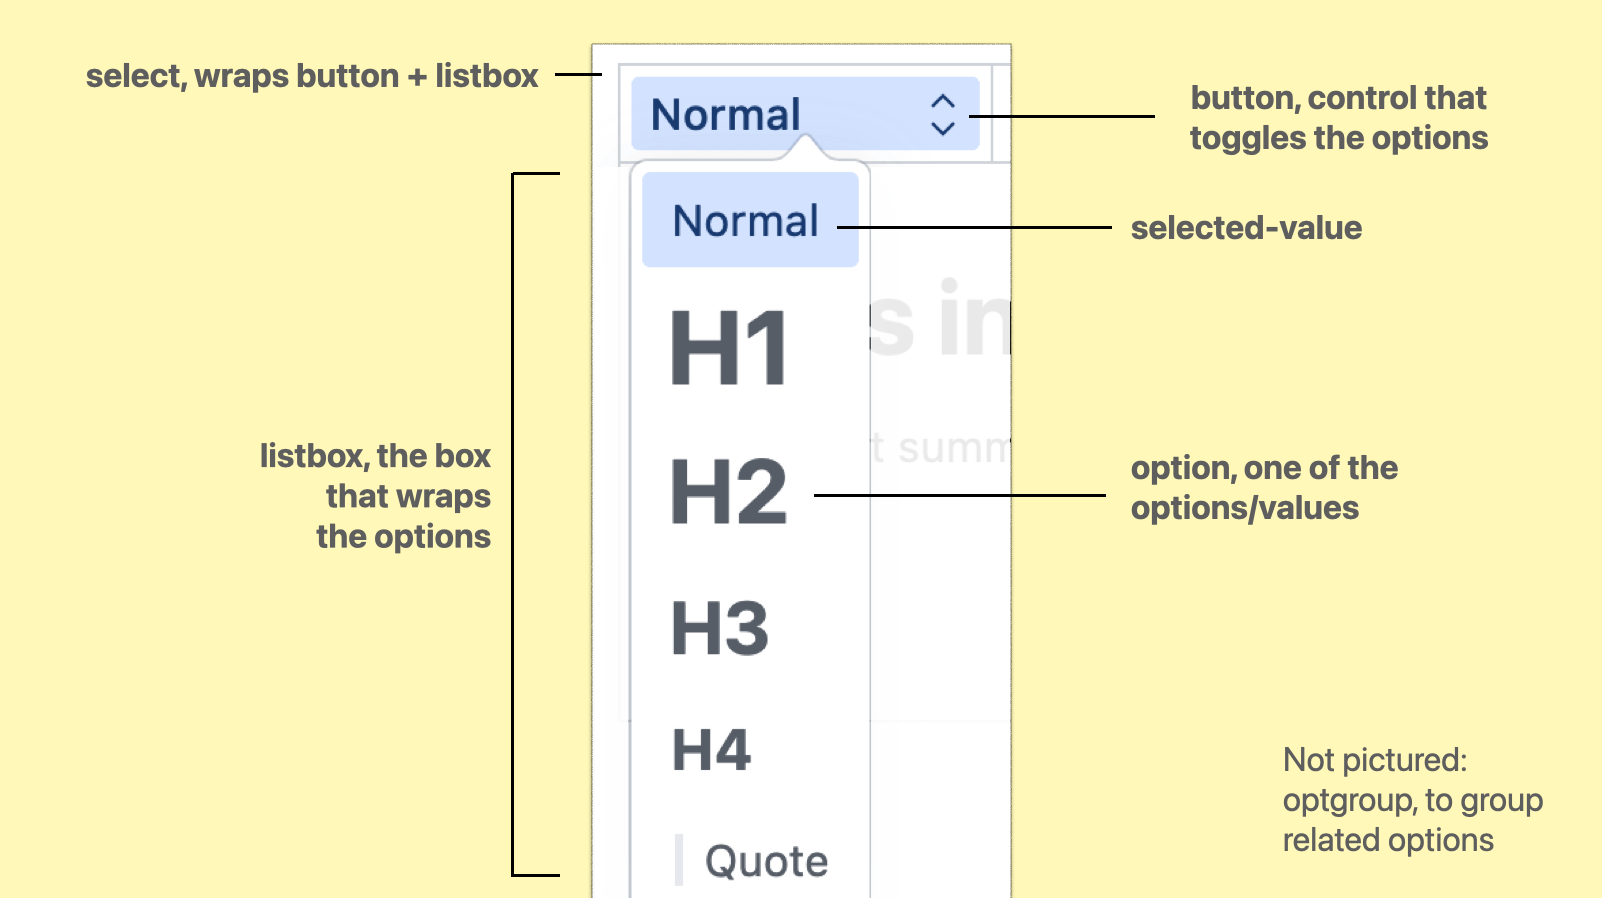Click the "option, one of the options/values" label

pos(1264,488)
